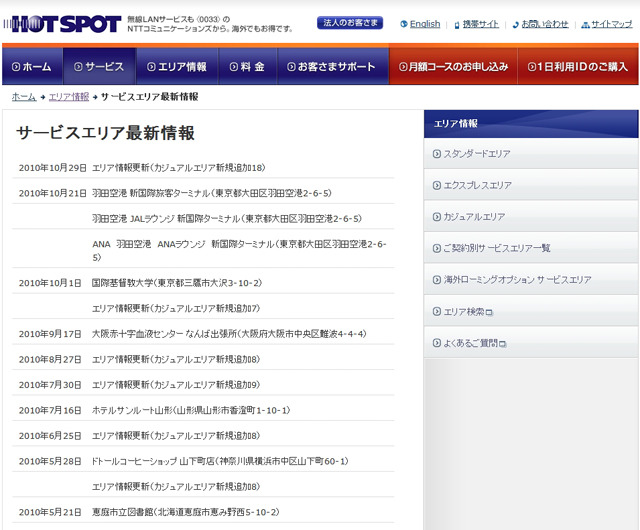This screenshot has height=530, width=640.
Task: Click the globe icon beside English
Action: (x=404, y=24)
